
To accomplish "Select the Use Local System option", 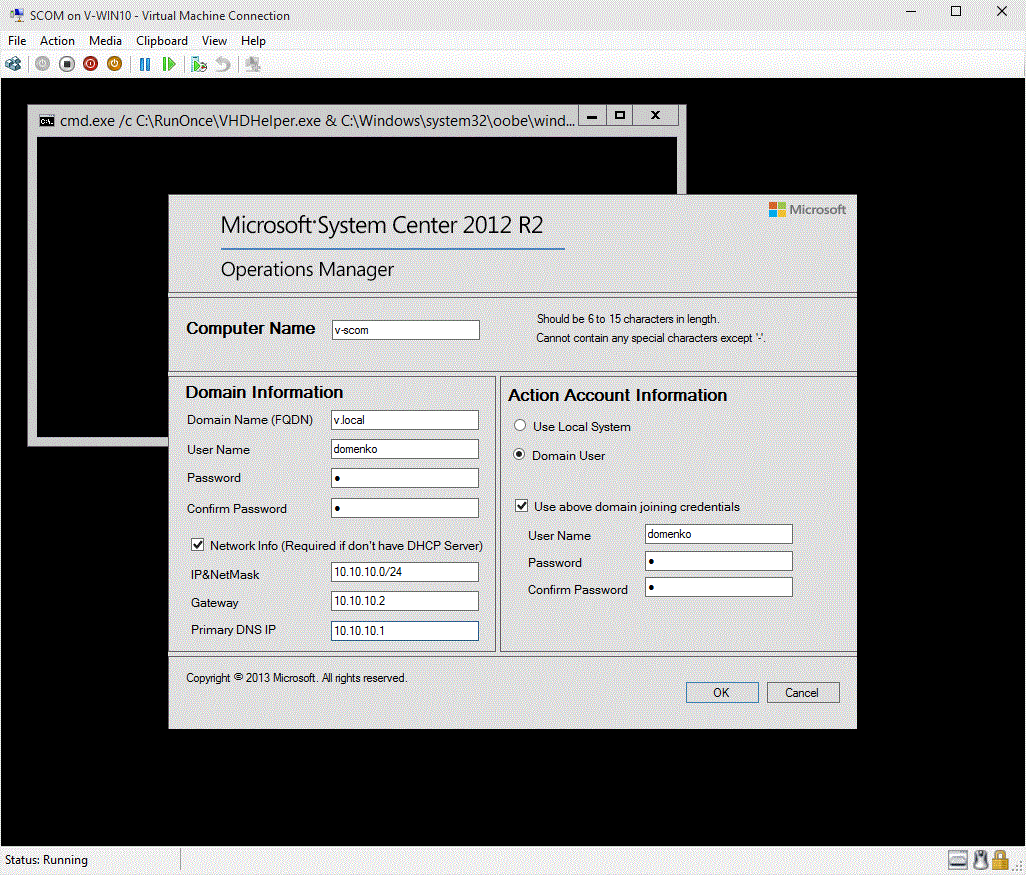I will [520, 426].
